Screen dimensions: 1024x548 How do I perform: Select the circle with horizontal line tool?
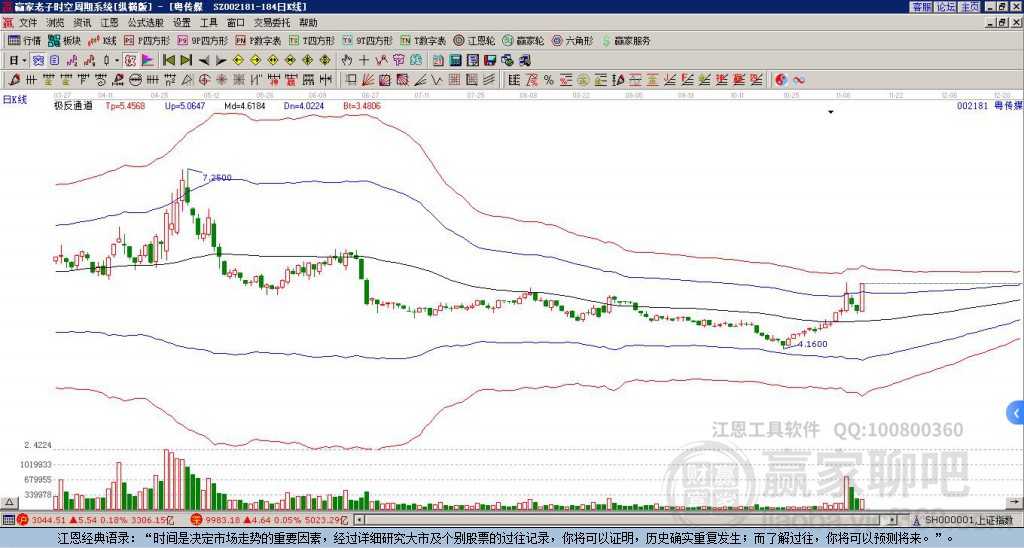pyautogui.click(x=135, y=80)
